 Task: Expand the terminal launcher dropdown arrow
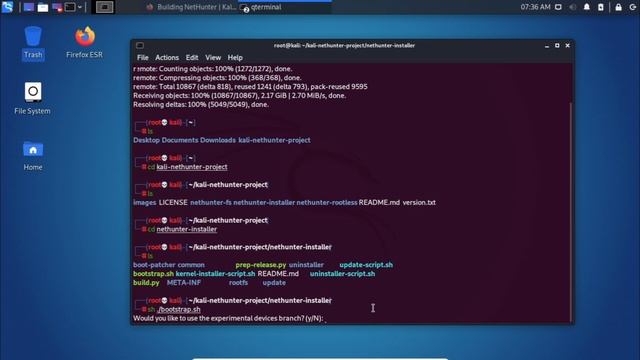[80, 7]
